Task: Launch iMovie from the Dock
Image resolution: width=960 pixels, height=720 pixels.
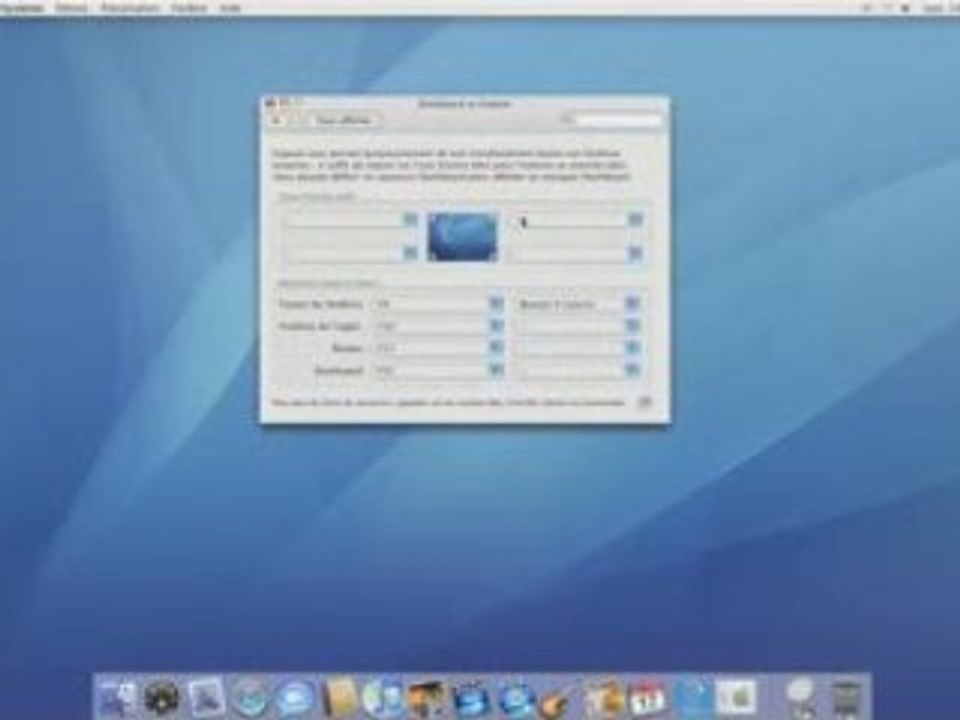Action: tap(470, 697)
